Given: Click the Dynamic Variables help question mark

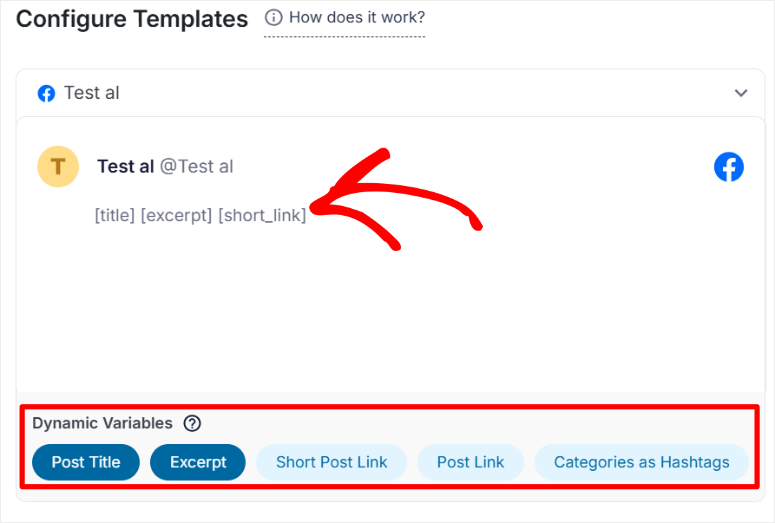Looking at the screenshot, I should tap(192, 423).
